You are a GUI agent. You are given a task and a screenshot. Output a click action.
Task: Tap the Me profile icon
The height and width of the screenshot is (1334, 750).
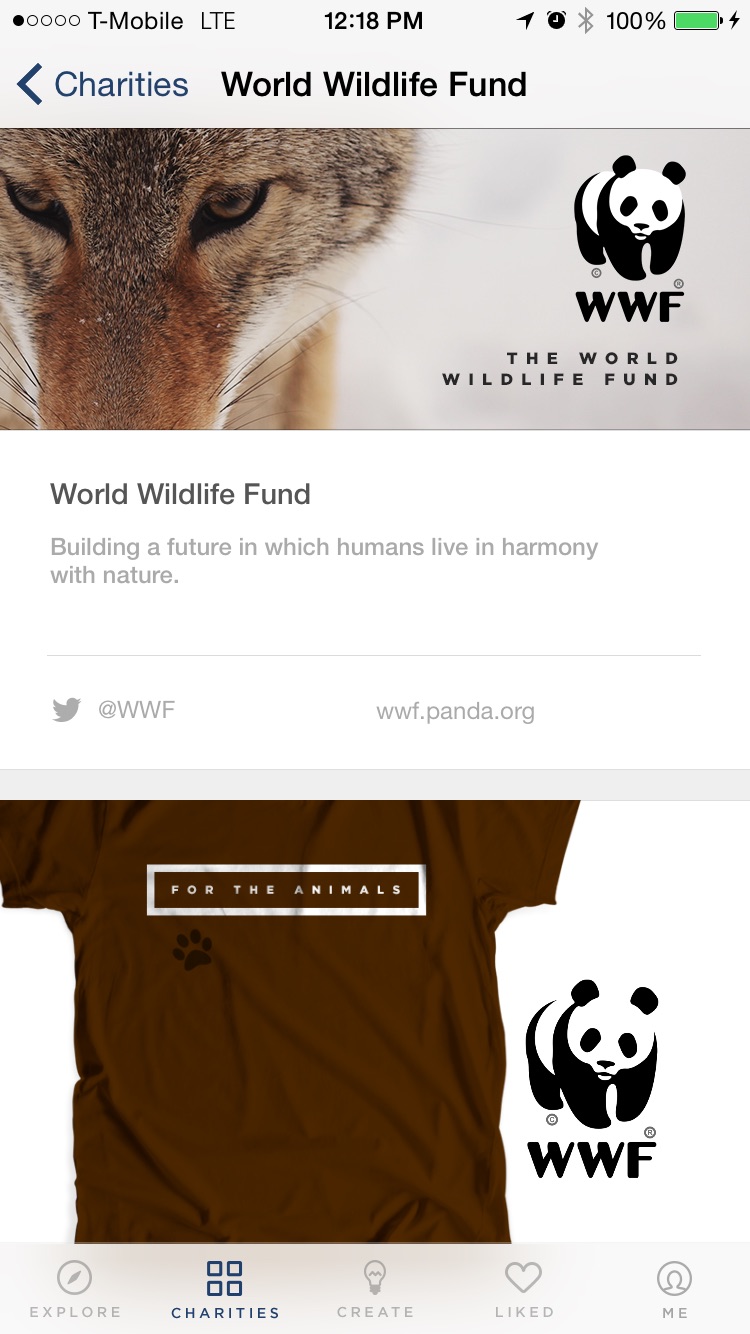(675, 1277)
